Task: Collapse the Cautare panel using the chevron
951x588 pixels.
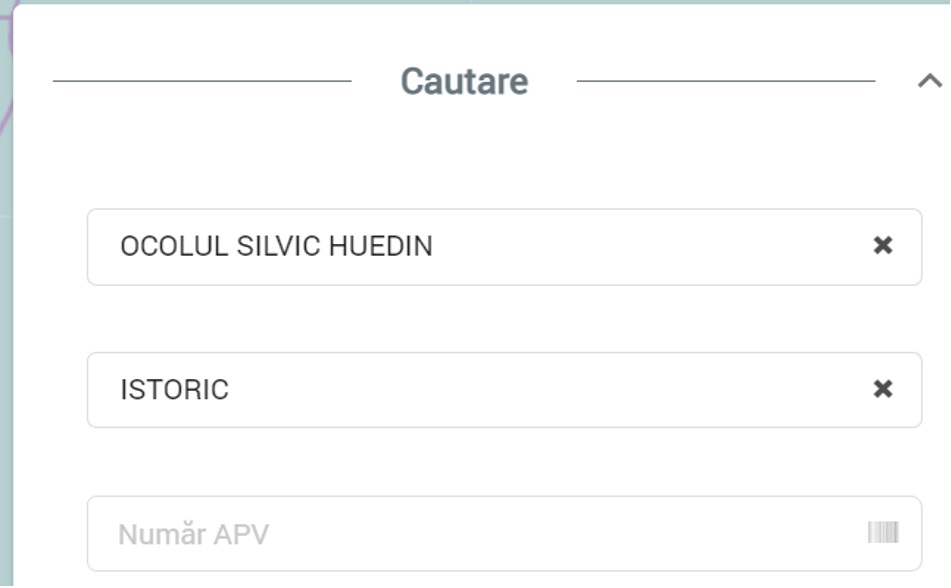Action: [x=929, y=81]
